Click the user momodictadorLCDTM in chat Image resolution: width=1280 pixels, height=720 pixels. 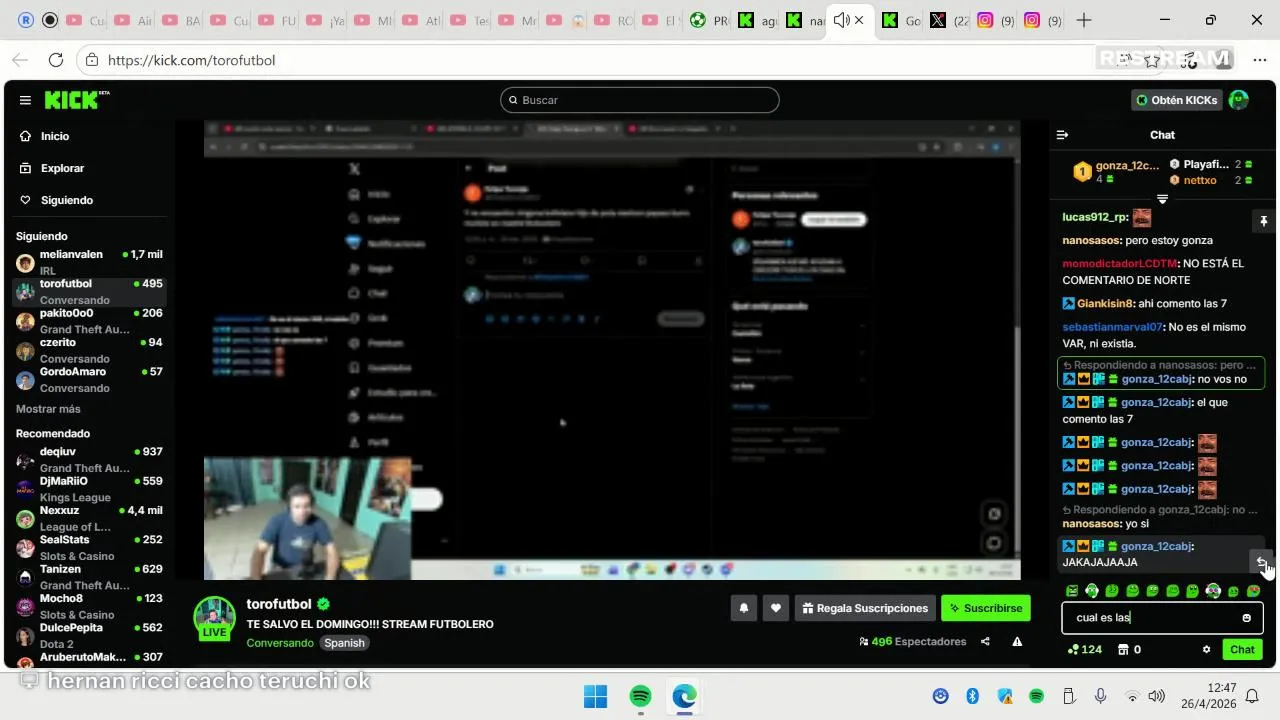1119,264
